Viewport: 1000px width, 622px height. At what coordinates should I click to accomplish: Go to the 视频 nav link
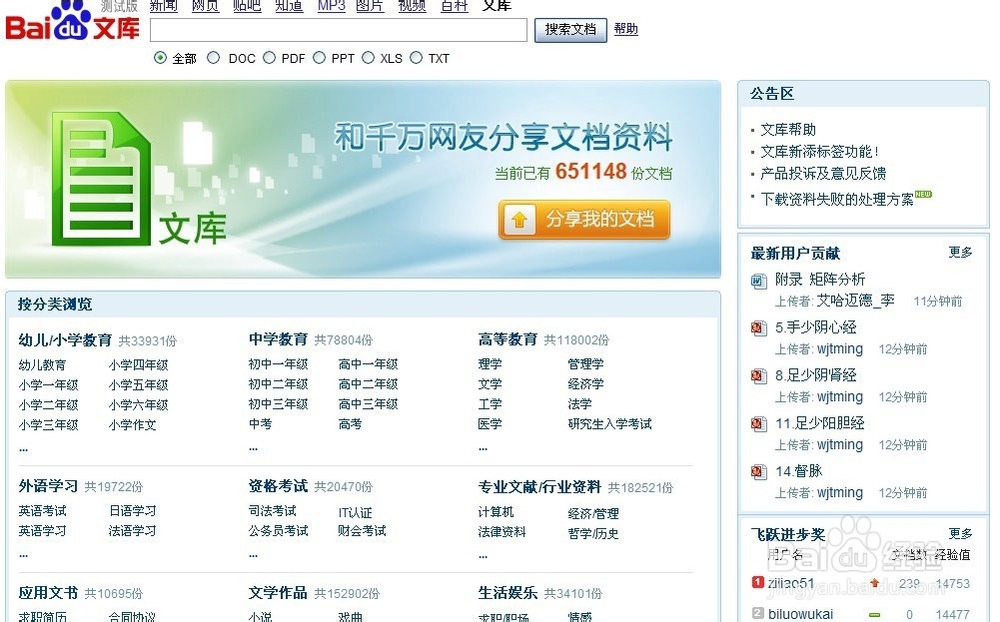click(412, 6)
